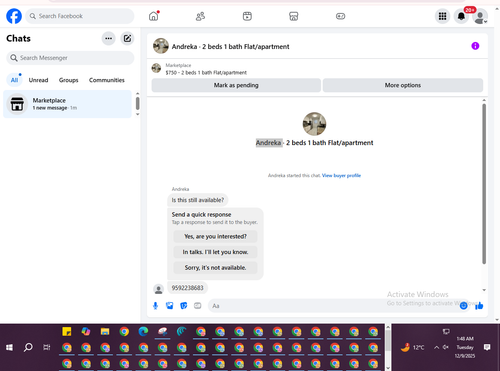Attach a photo with the image icon

(169, 306)
